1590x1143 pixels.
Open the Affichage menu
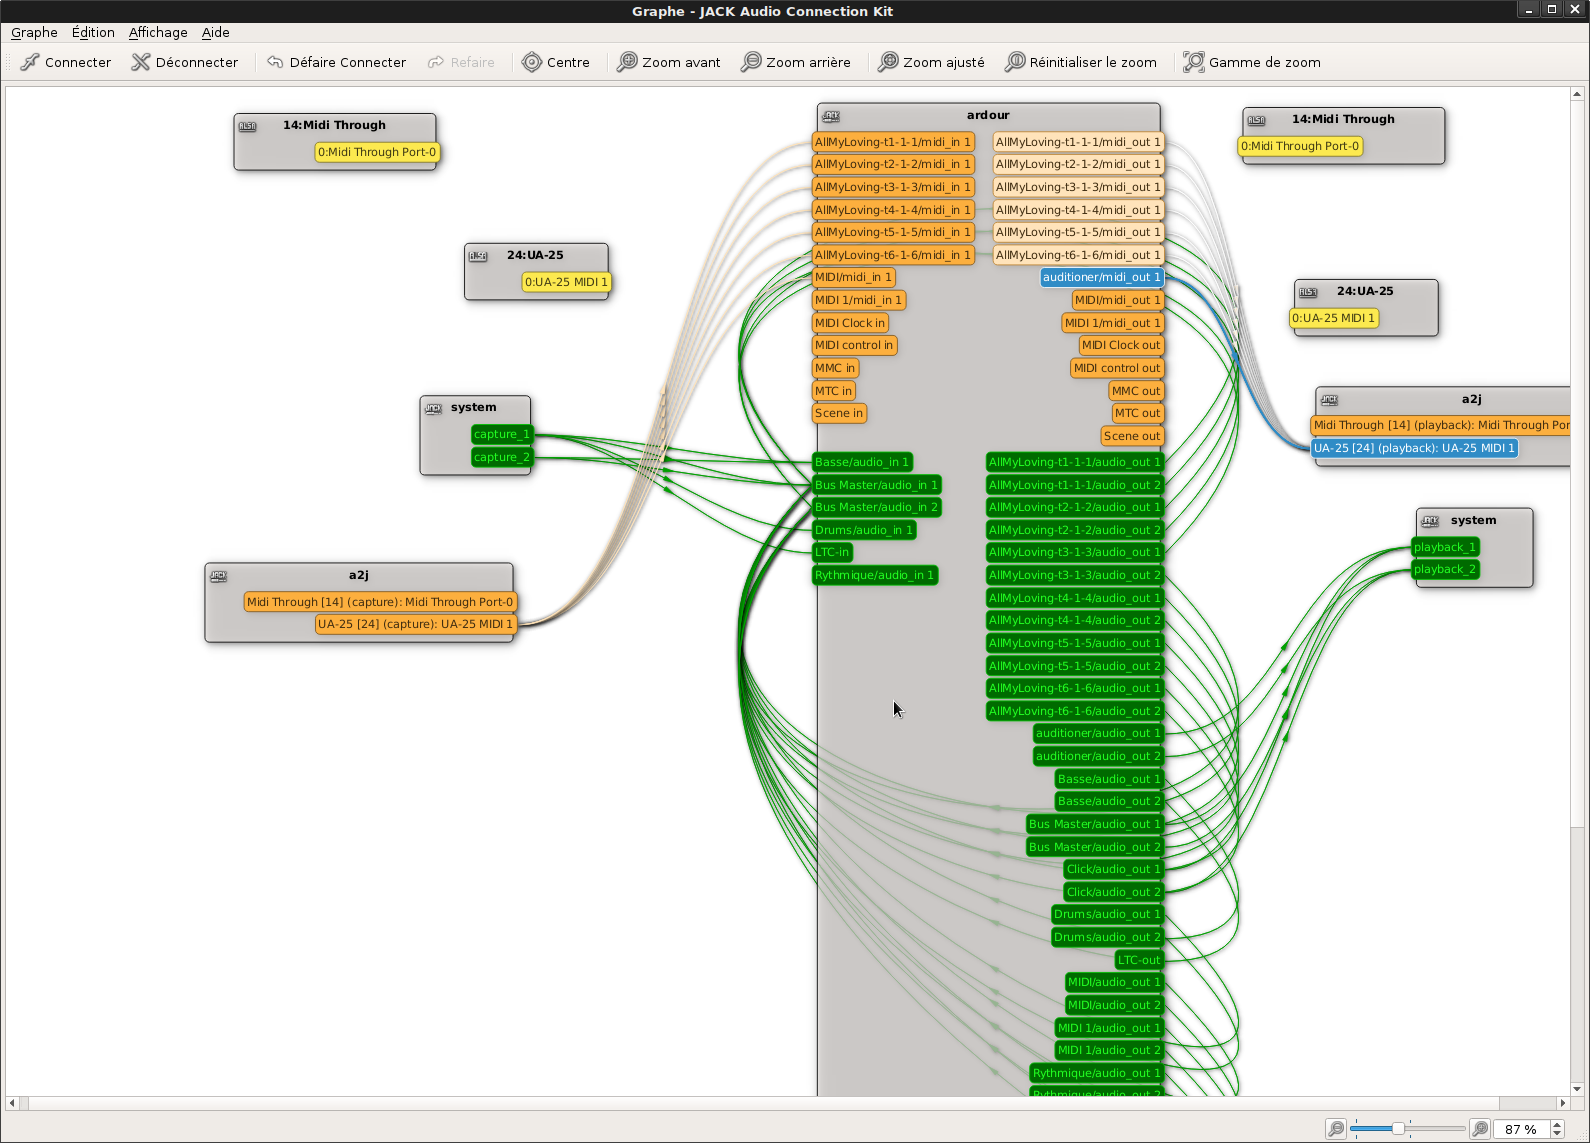[158, 32]
